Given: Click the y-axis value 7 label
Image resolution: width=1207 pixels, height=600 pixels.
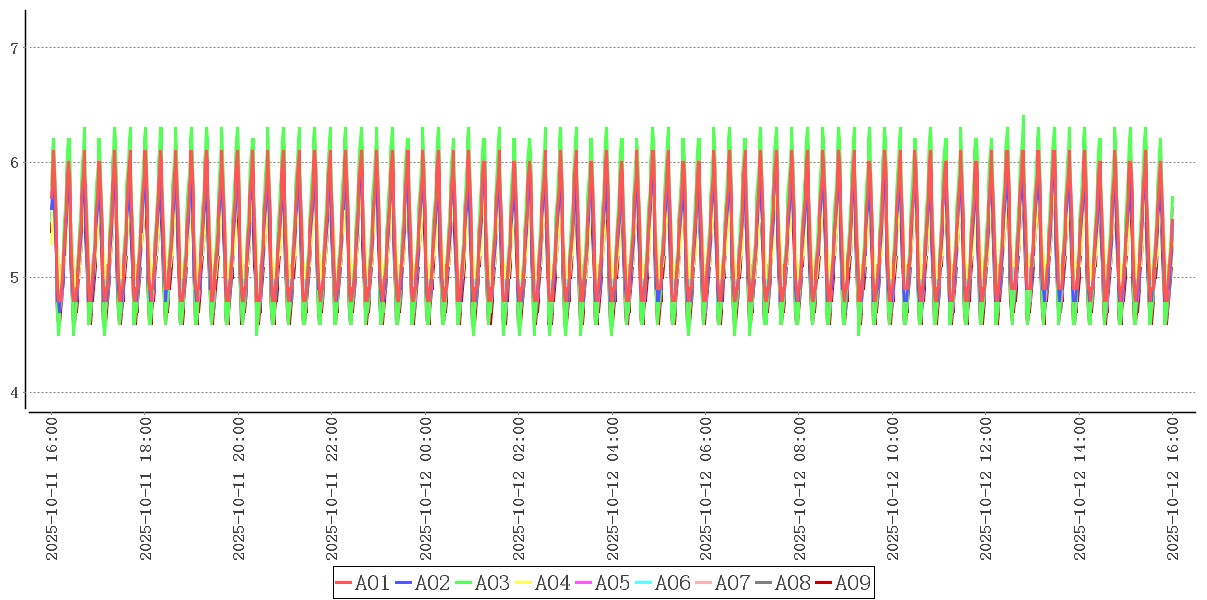Looking at the screenshot, I should click(x=14, y=47).
